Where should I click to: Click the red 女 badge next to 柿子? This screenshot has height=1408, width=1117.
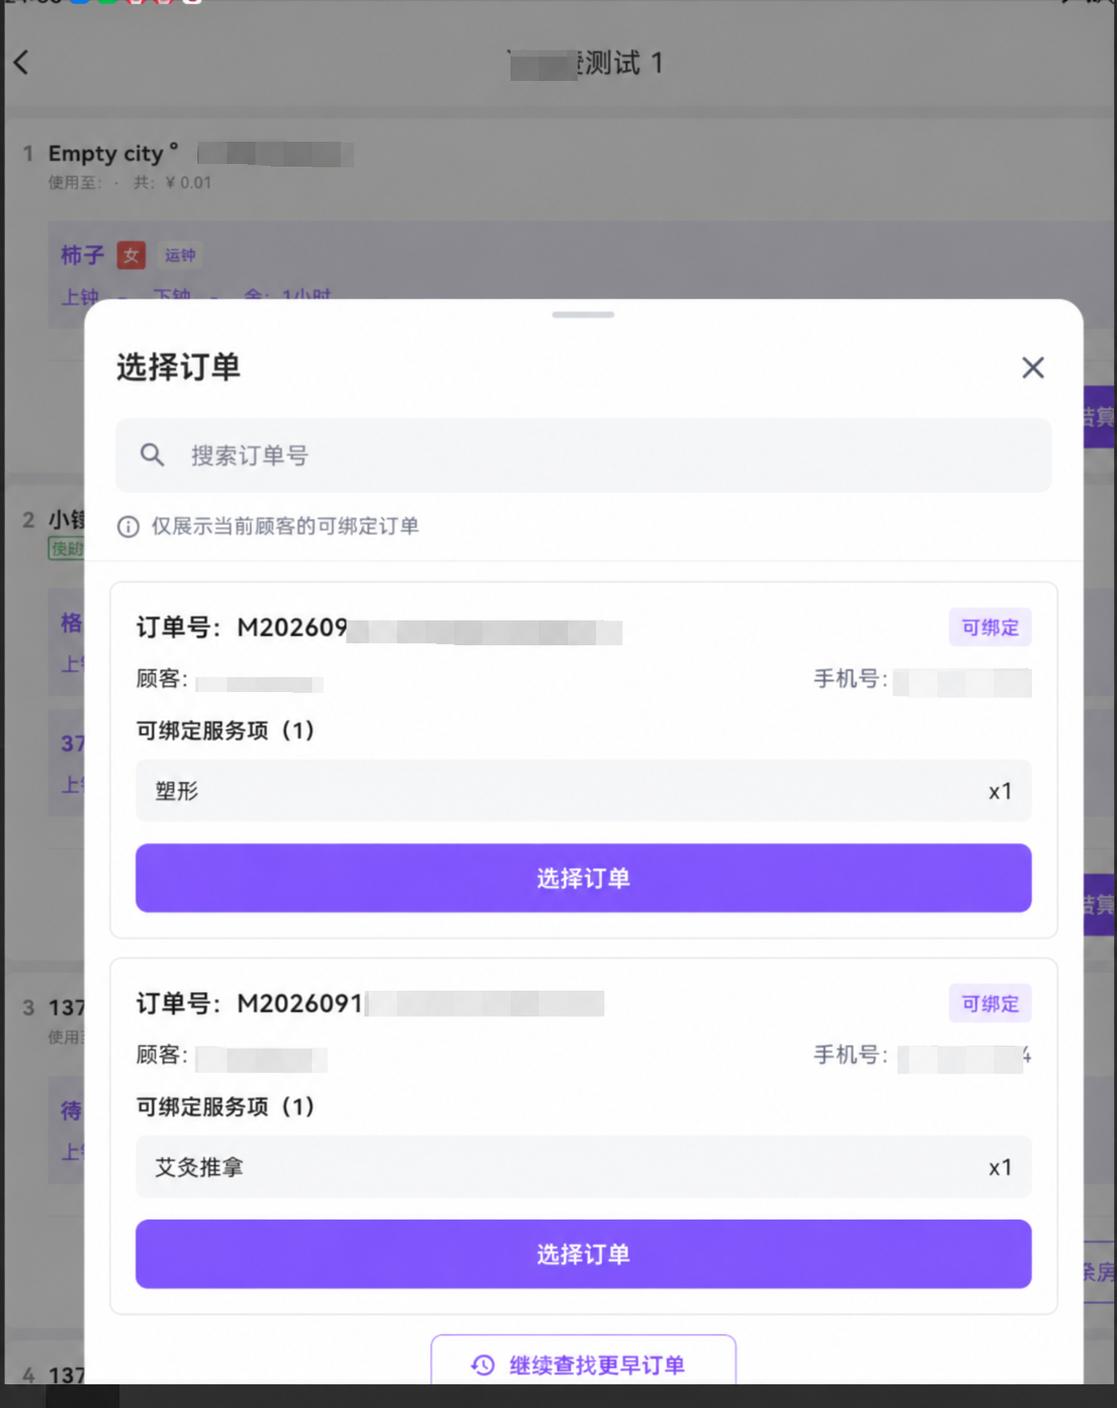[x=131, y=255]
